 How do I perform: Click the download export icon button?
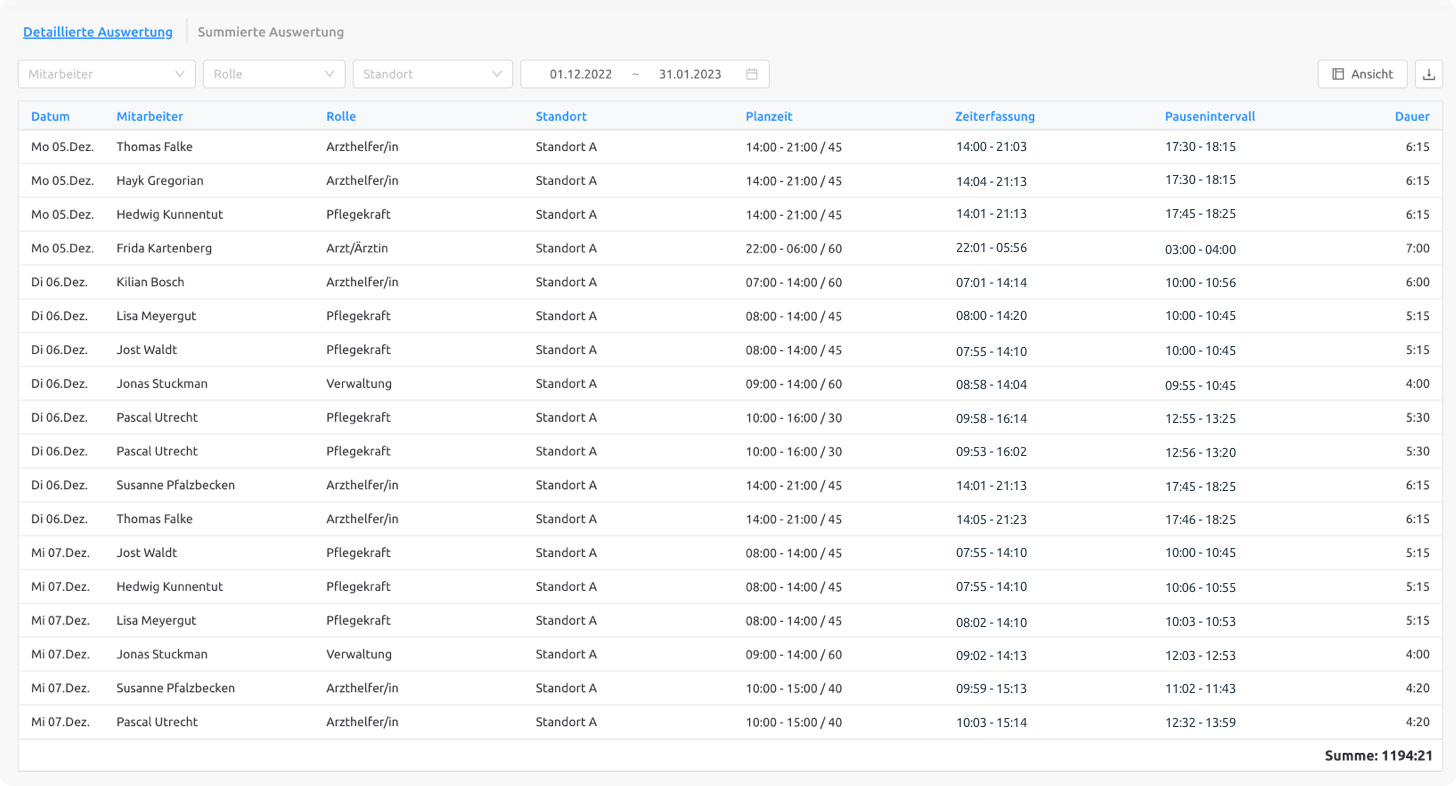click(1429, 74)
